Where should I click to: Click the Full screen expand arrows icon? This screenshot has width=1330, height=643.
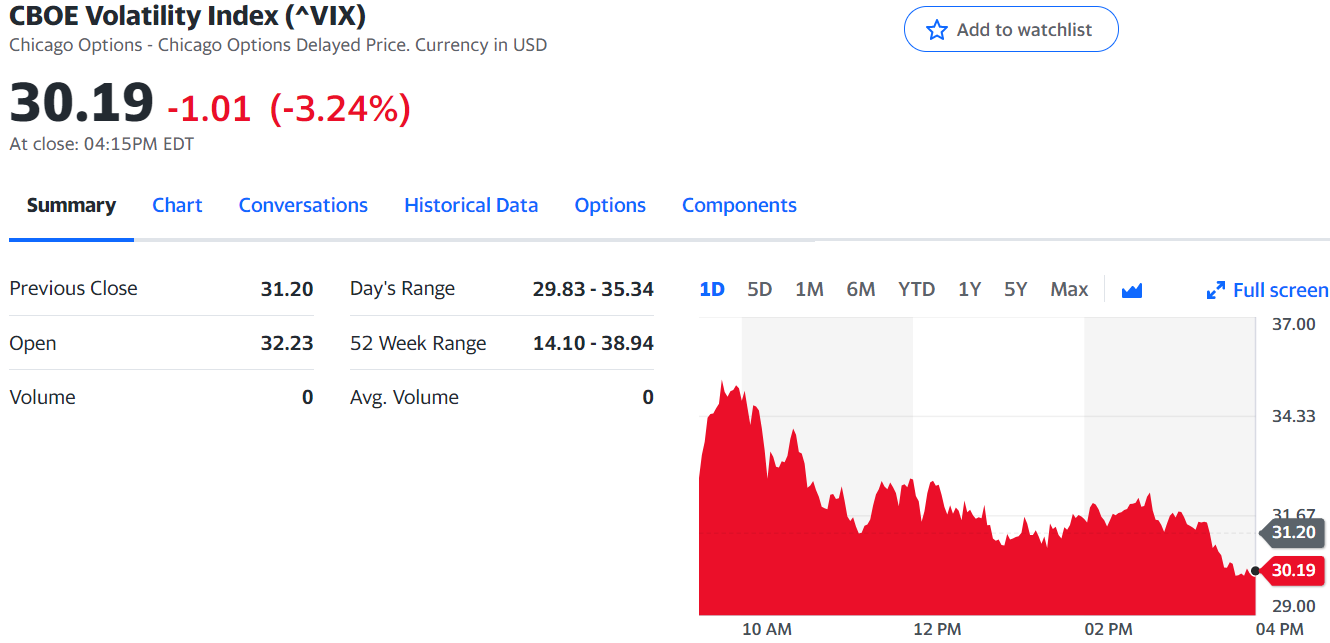[x=1216, y=290]
